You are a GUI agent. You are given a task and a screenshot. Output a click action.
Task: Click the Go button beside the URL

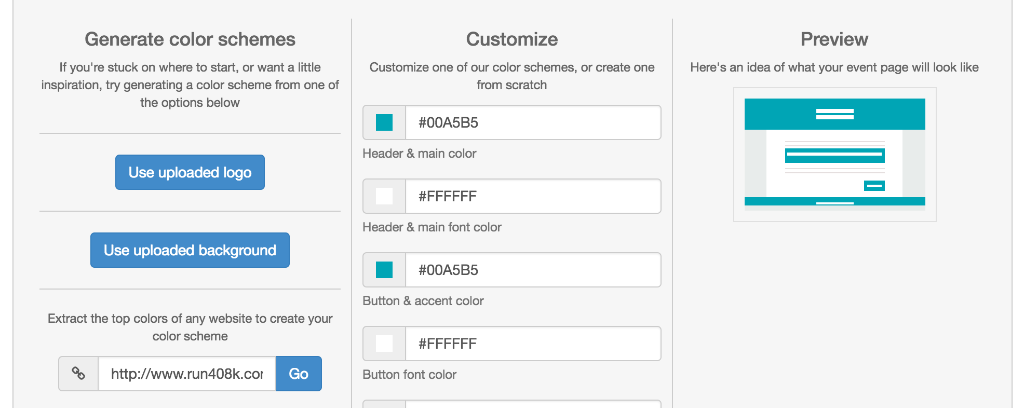point(298,373)
